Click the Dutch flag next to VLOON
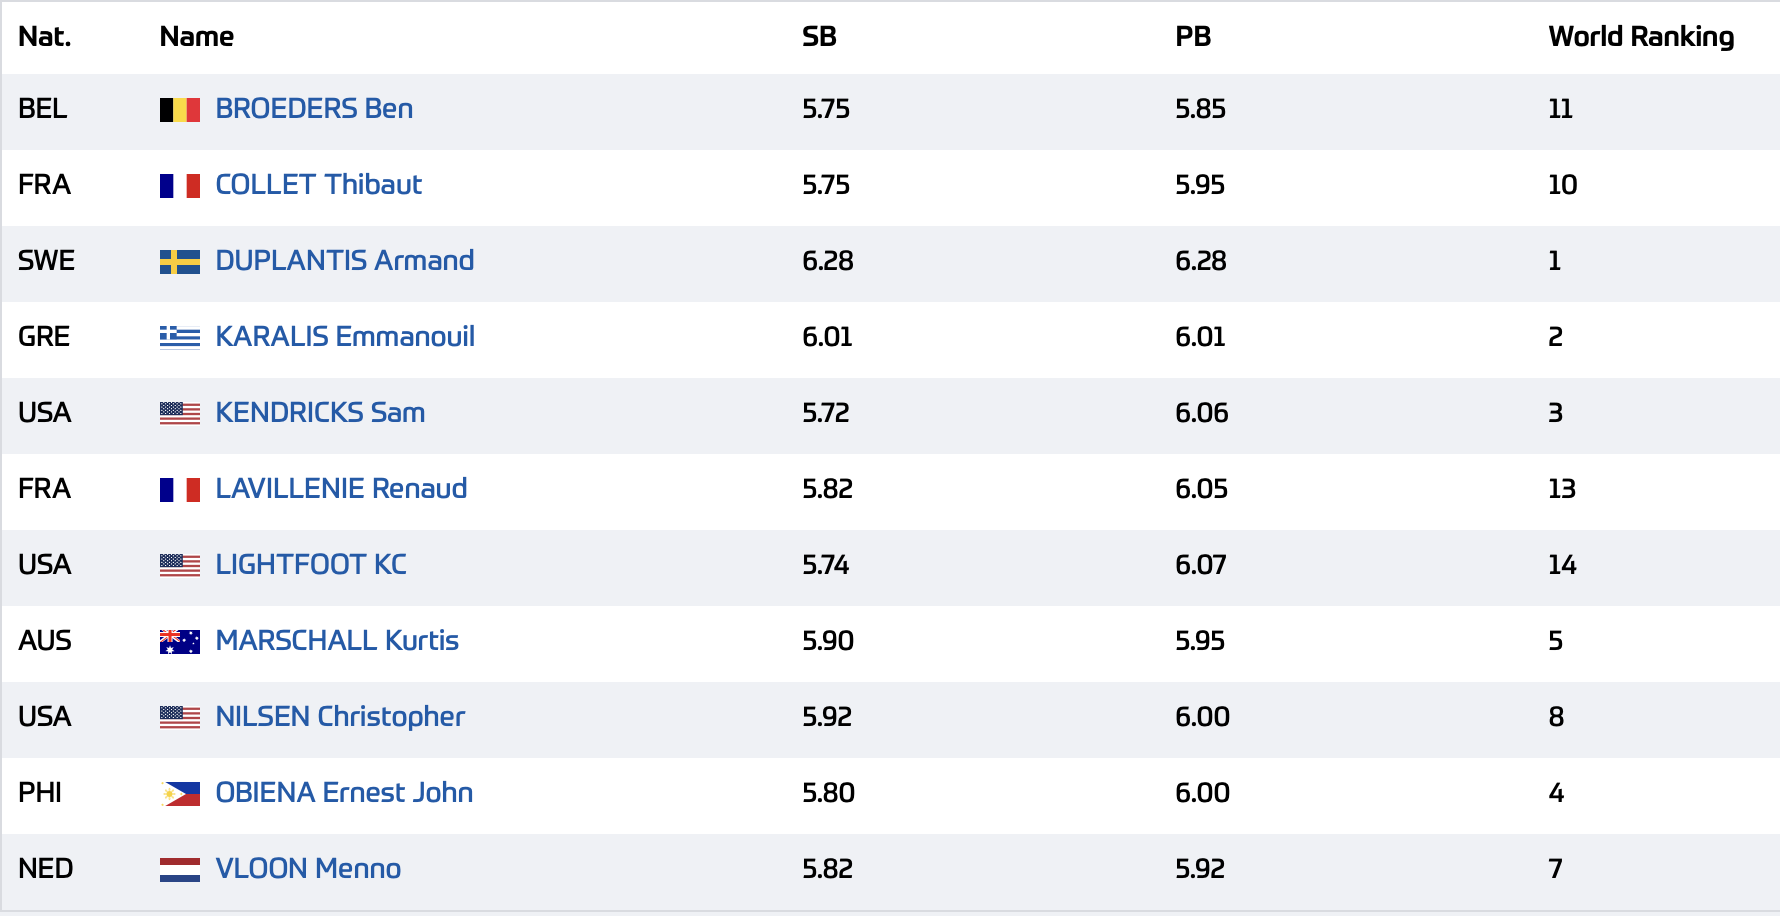1780x916 pixels. click(x=180, y=870)
